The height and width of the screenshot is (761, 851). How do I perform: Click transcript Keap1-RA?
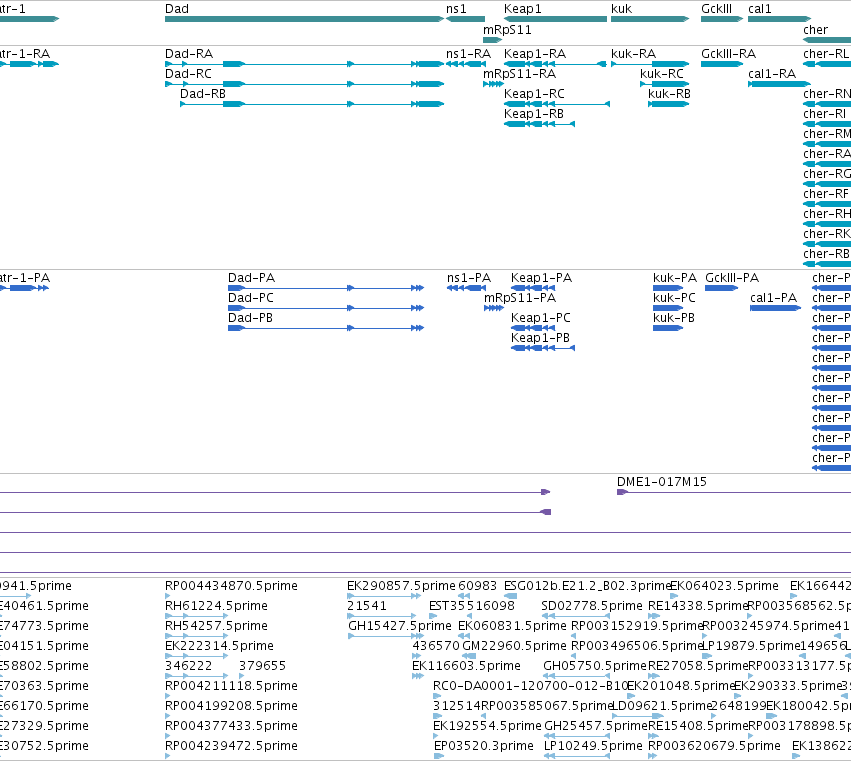535,54
